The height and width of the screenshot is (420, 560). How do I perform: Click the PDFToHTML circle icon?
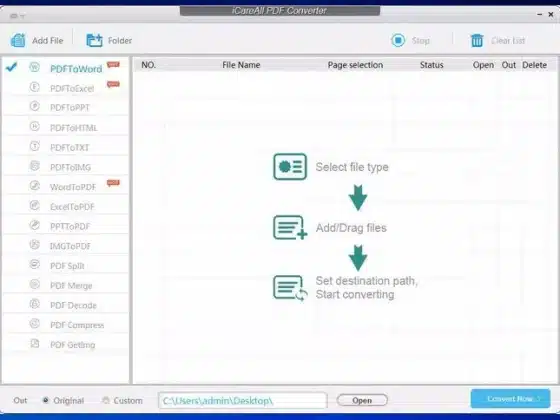point(35,126)
